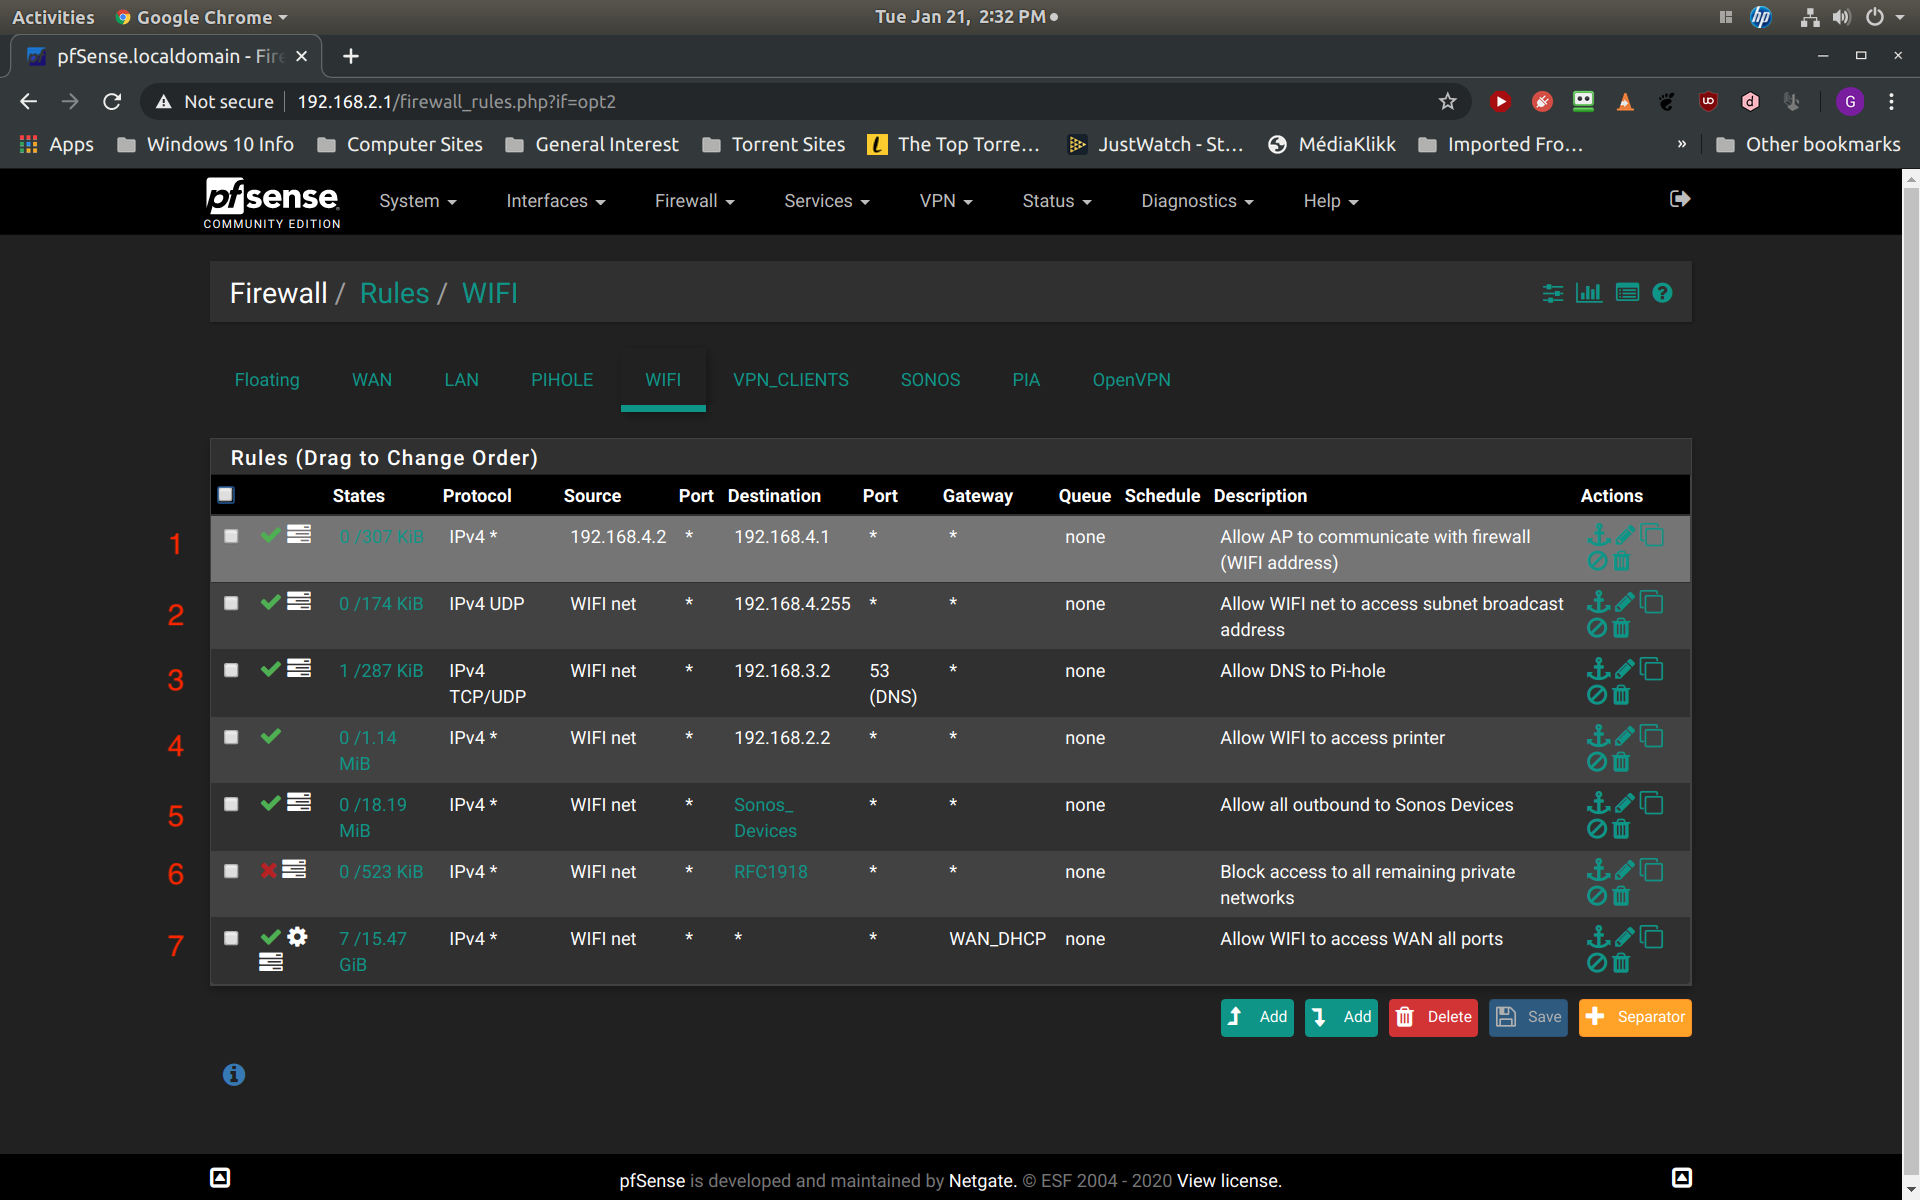1920x1200 pixels.
Task: Edit the Block access to remaining private networks rule
Action: pos(1625,870)
